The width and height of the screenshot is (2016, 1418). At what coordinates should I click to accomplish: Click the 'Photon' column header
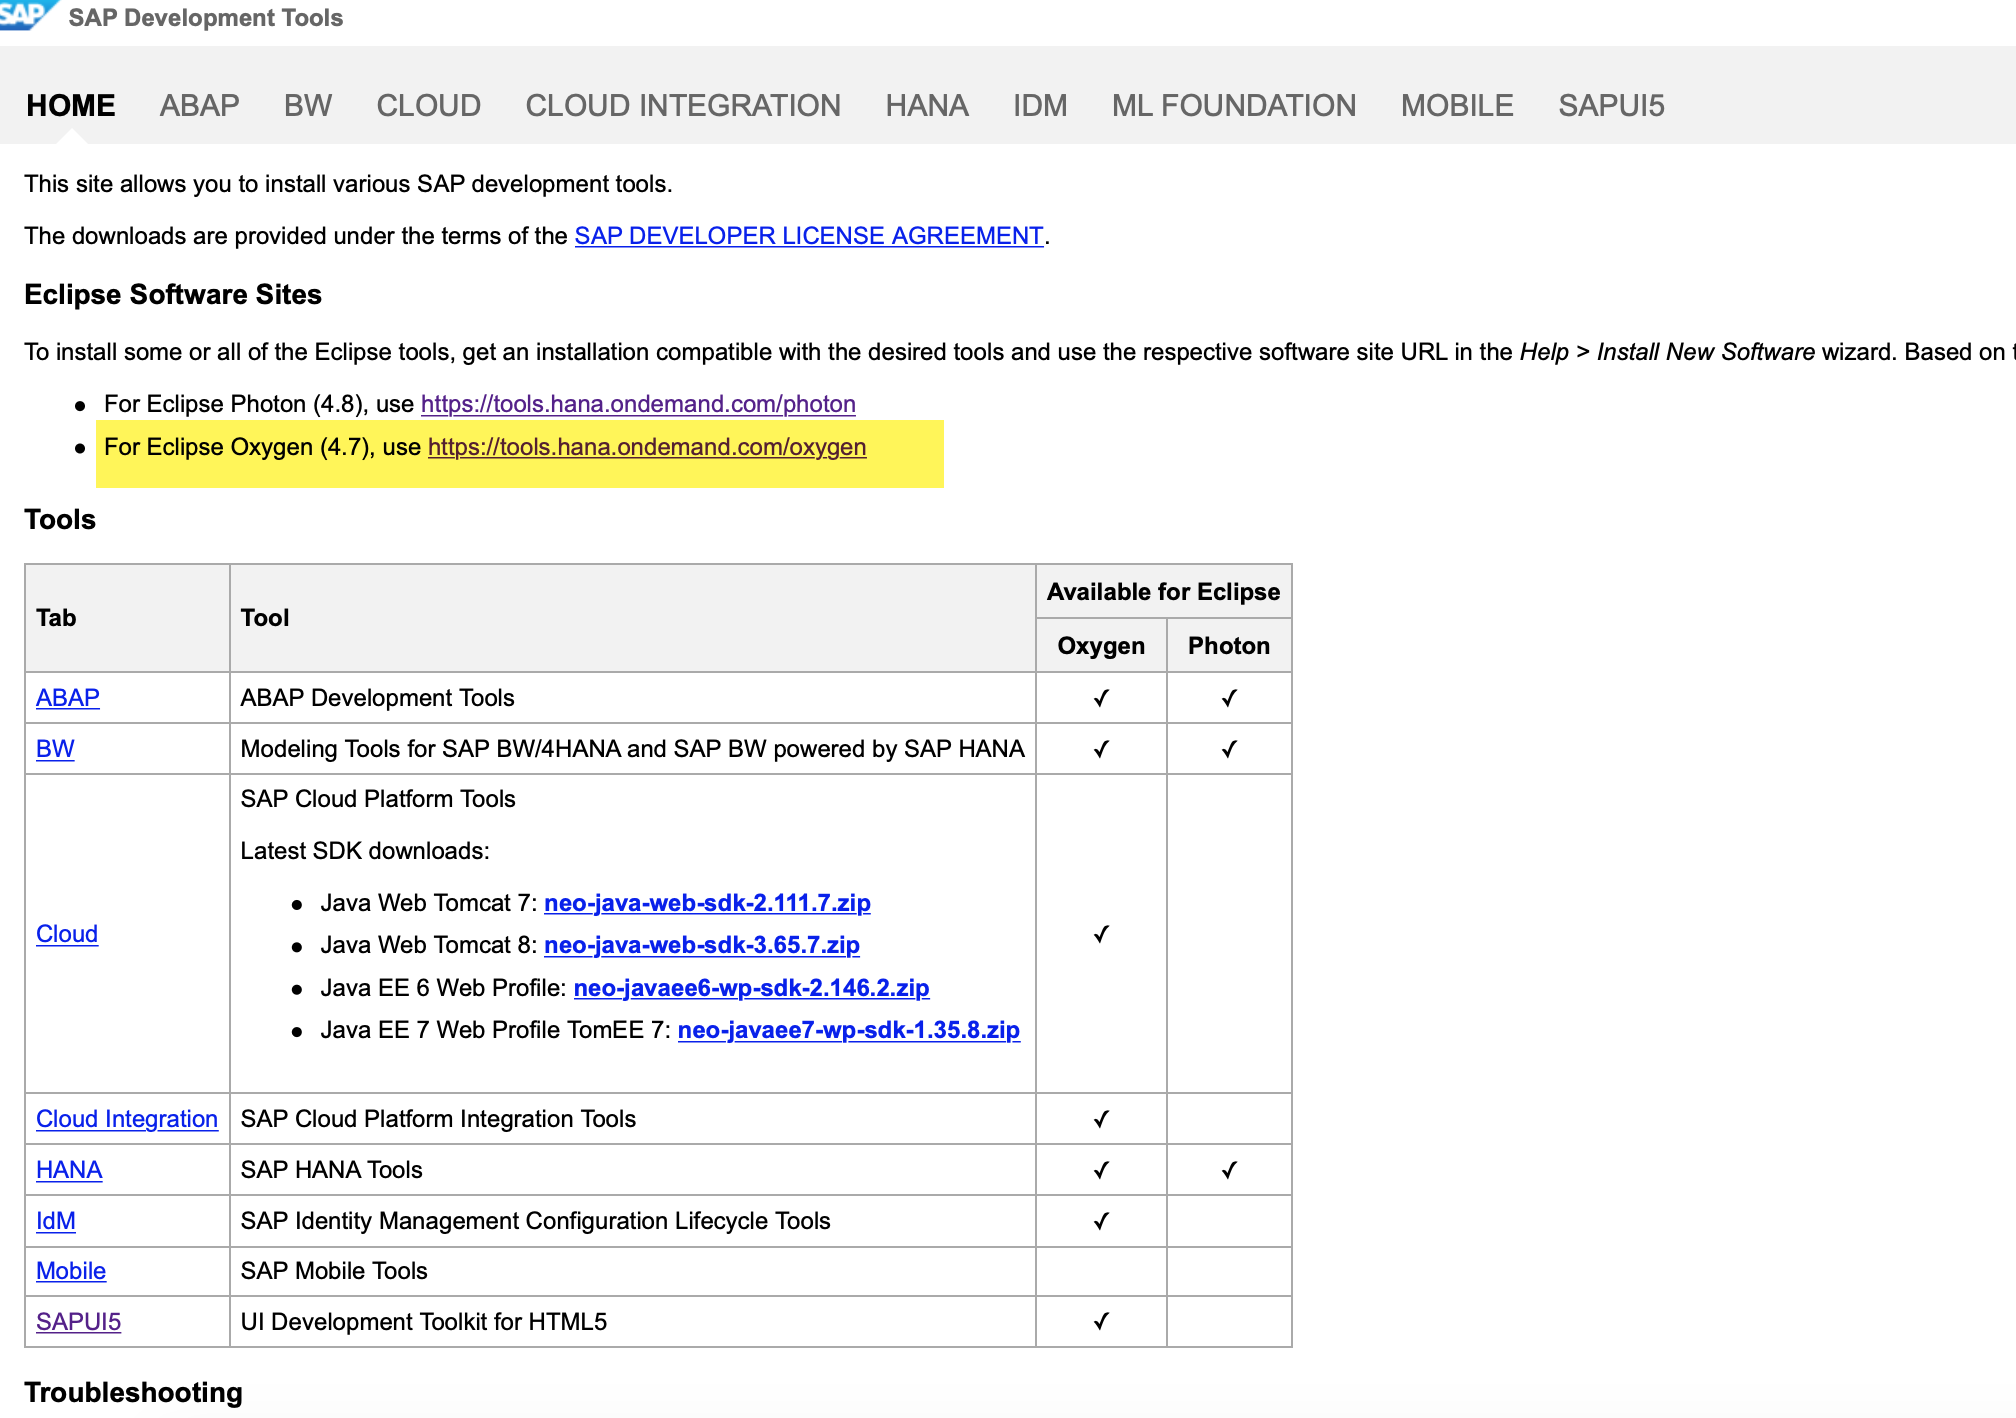1229,646
